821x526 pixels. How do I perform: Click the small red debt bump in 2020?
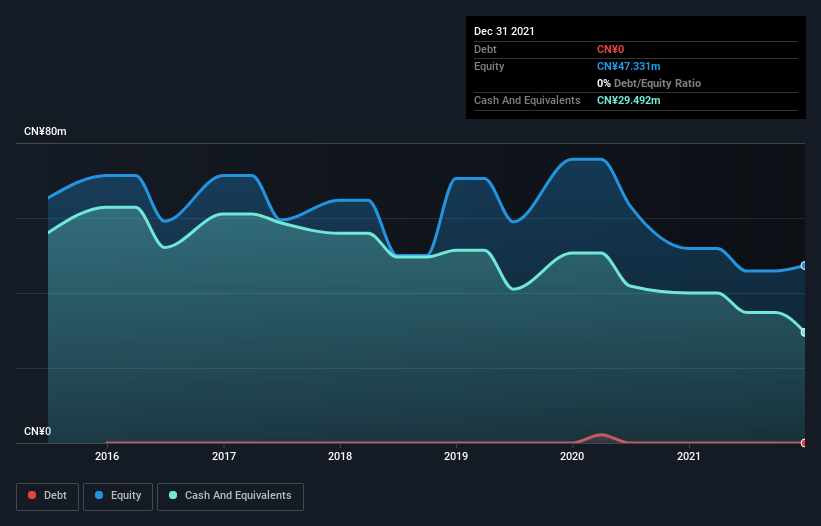point(601,437)
